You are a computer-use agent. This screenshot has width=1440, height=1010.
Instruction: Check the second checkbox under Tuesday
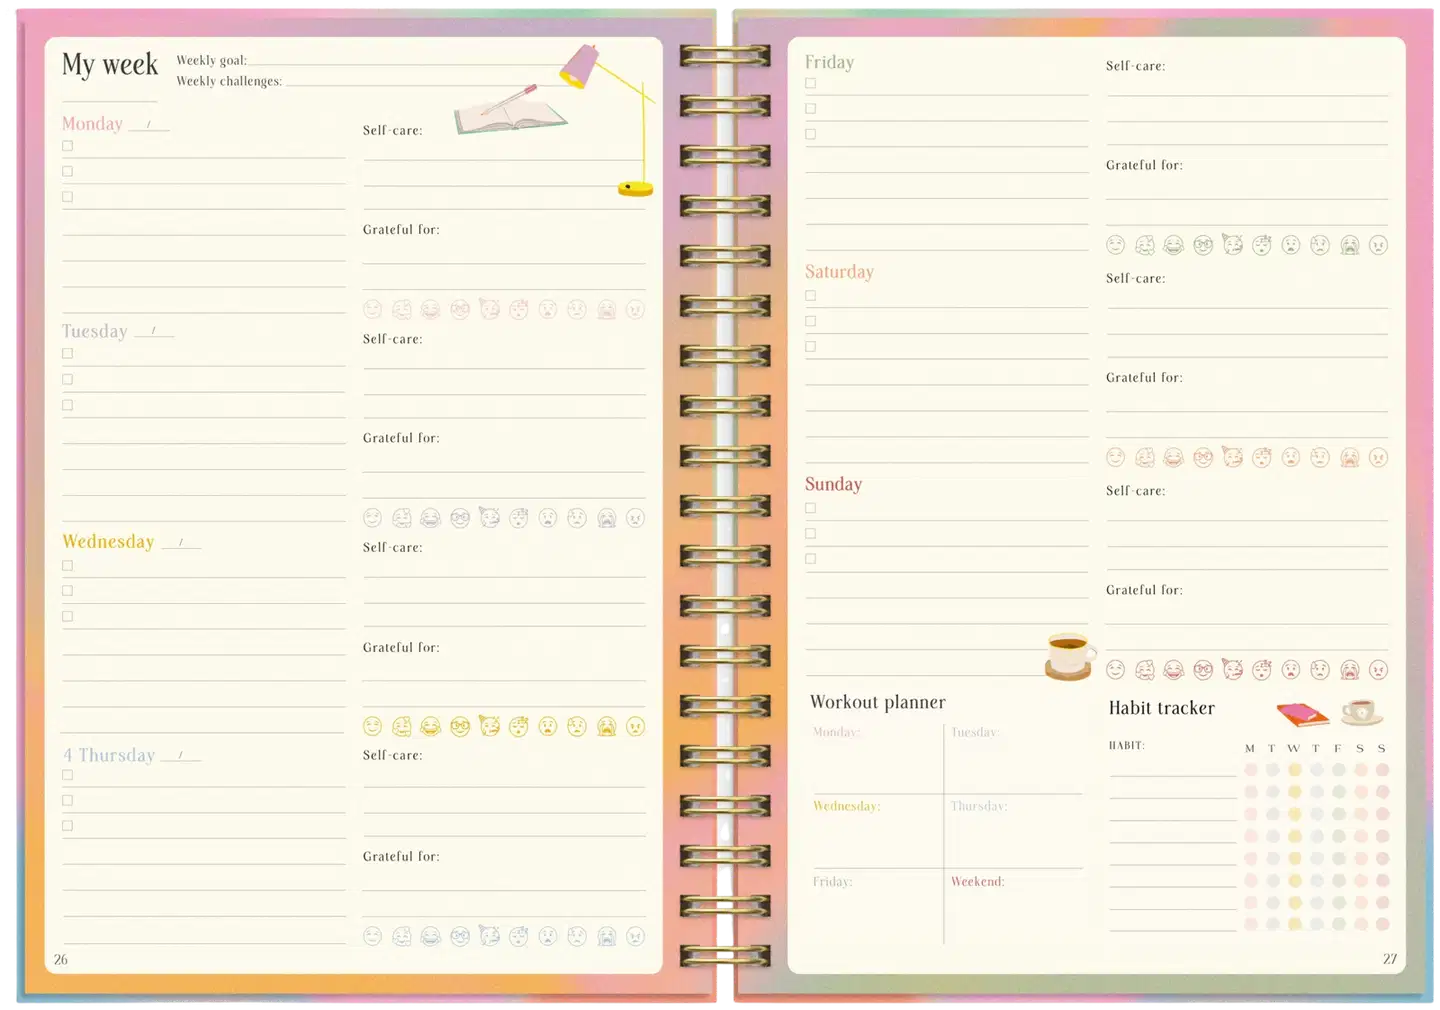click(x=68, y=379)
